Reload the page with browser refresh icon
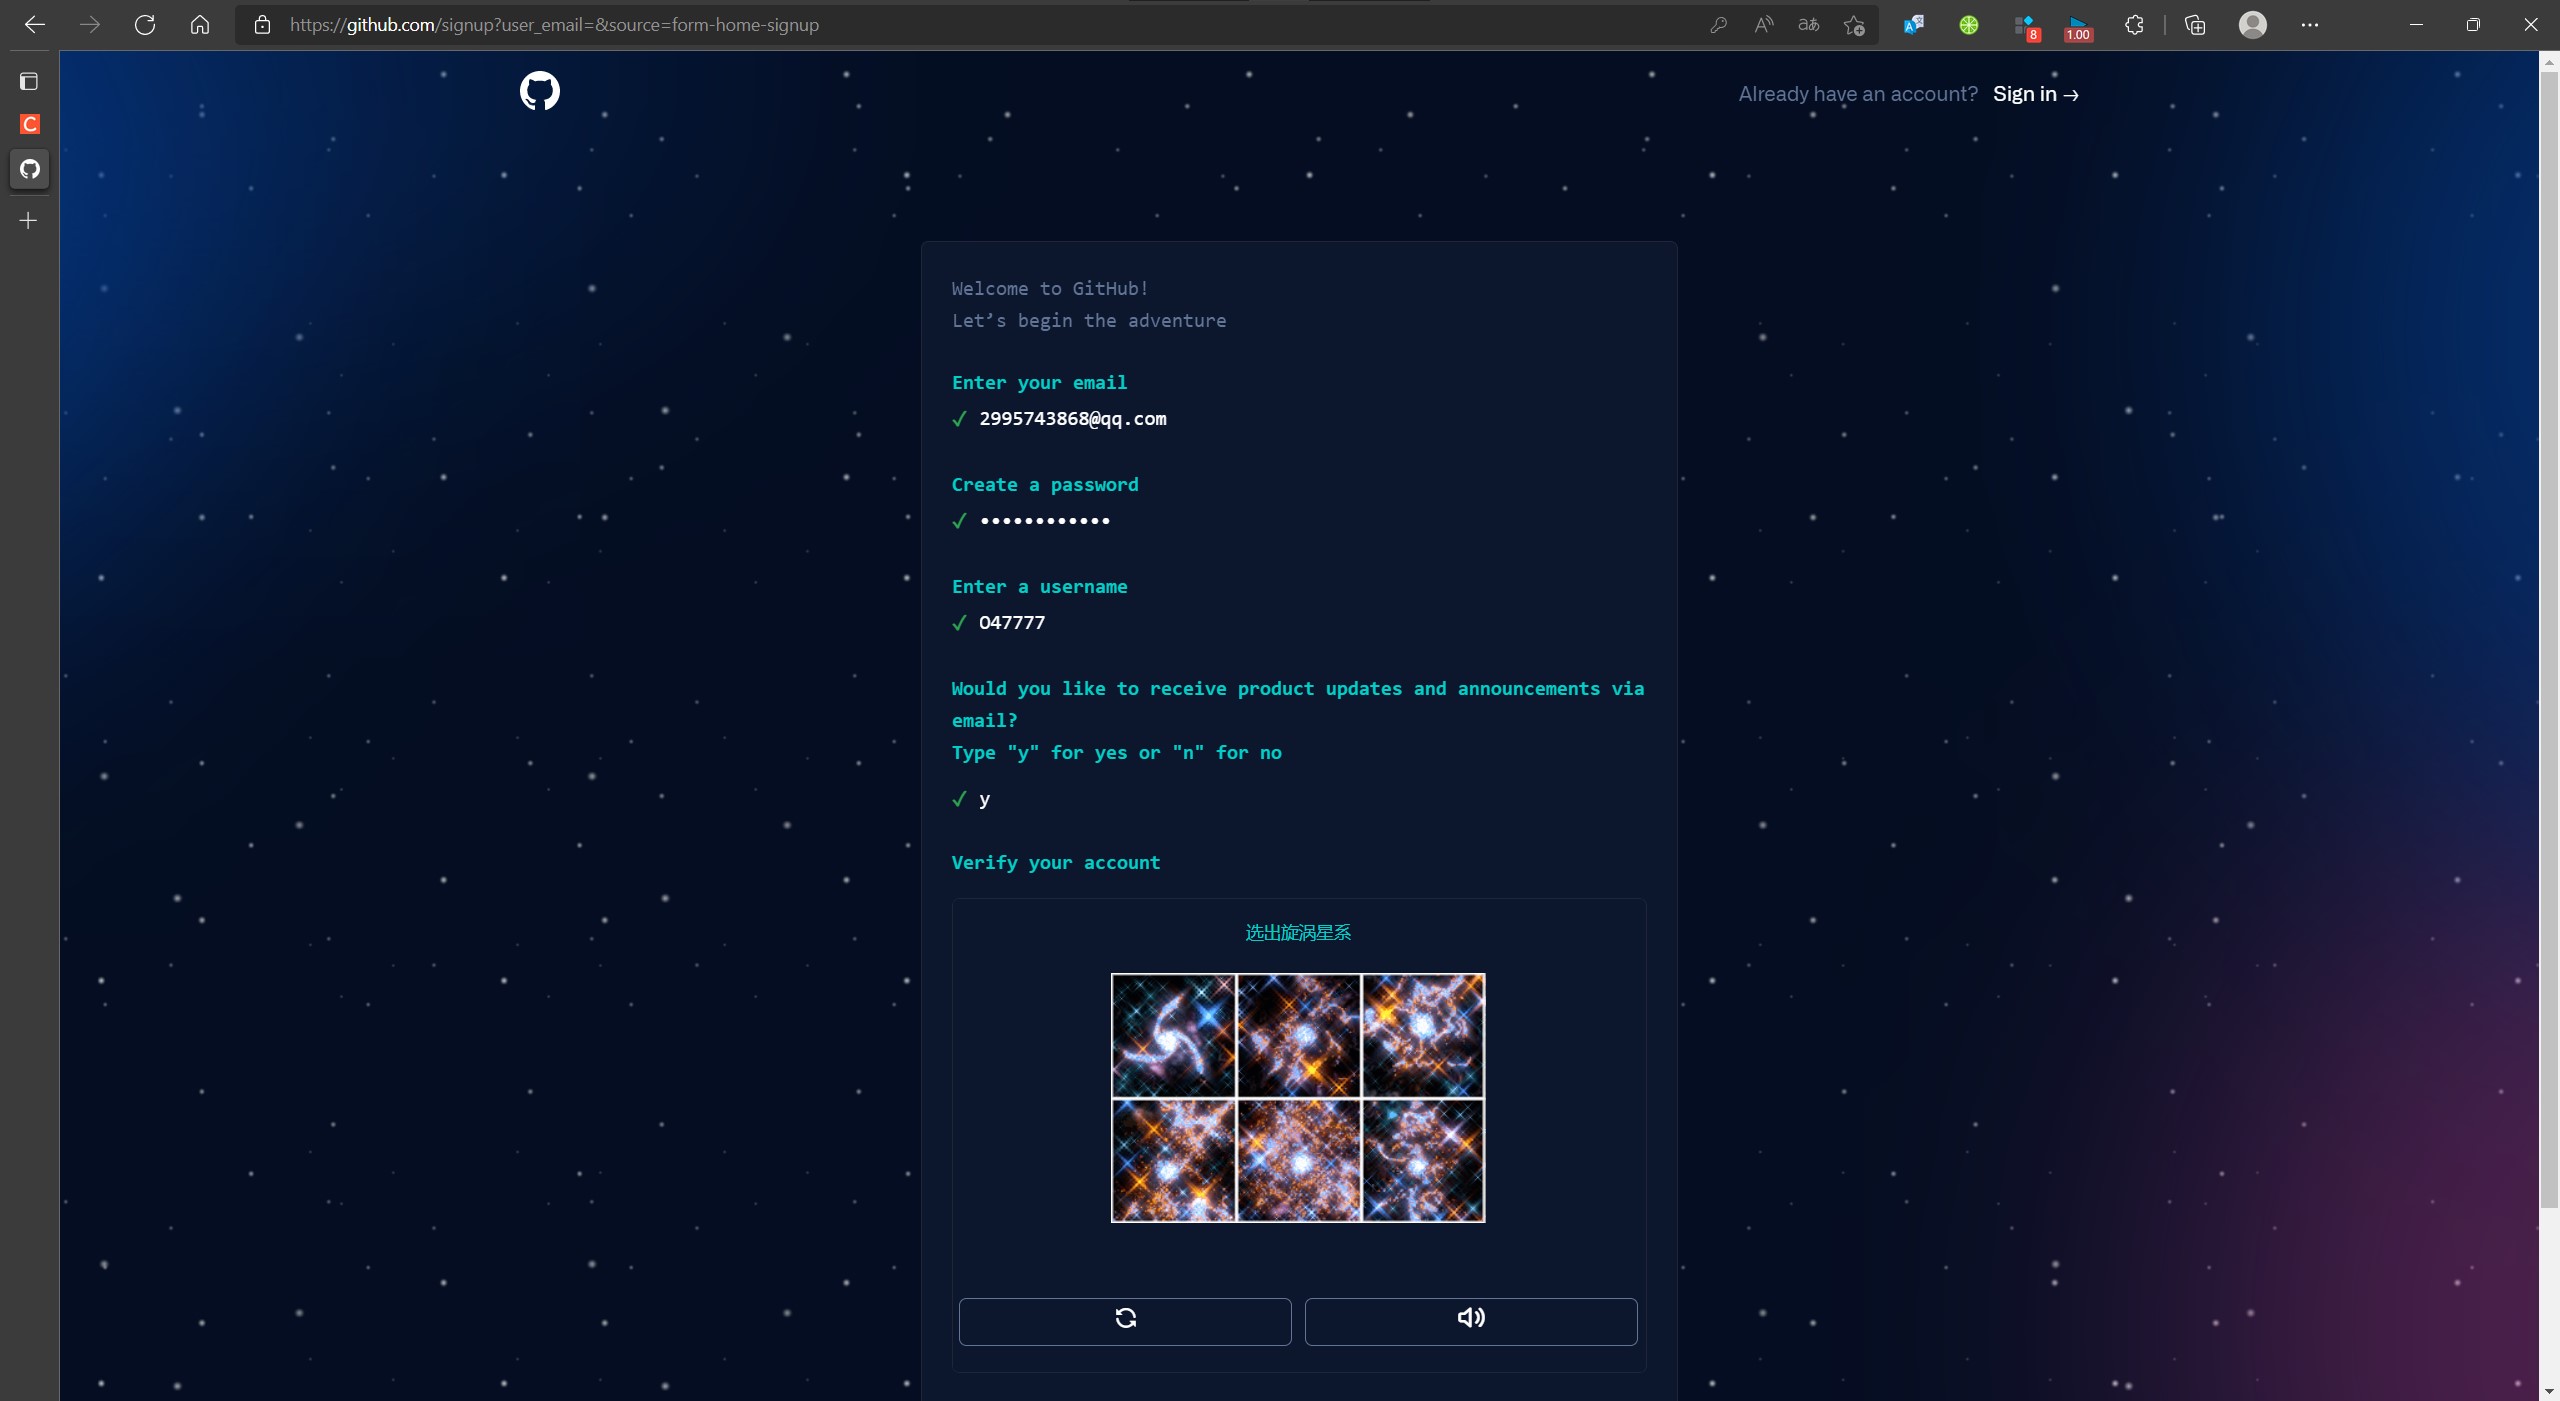This screenshot has width=2560, height=1401. point(145,25)
